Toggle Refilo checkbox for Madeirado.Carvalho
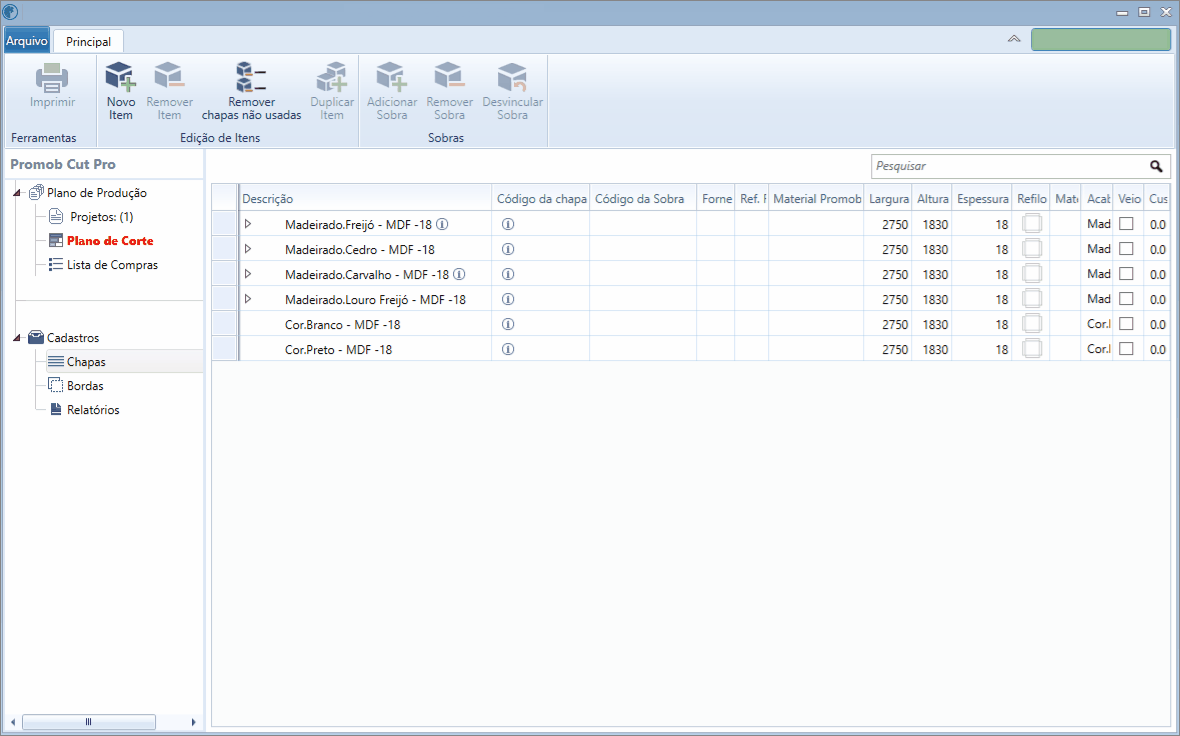The height and width of the screenshot is (736, 1180). [x=1032, y=274]
